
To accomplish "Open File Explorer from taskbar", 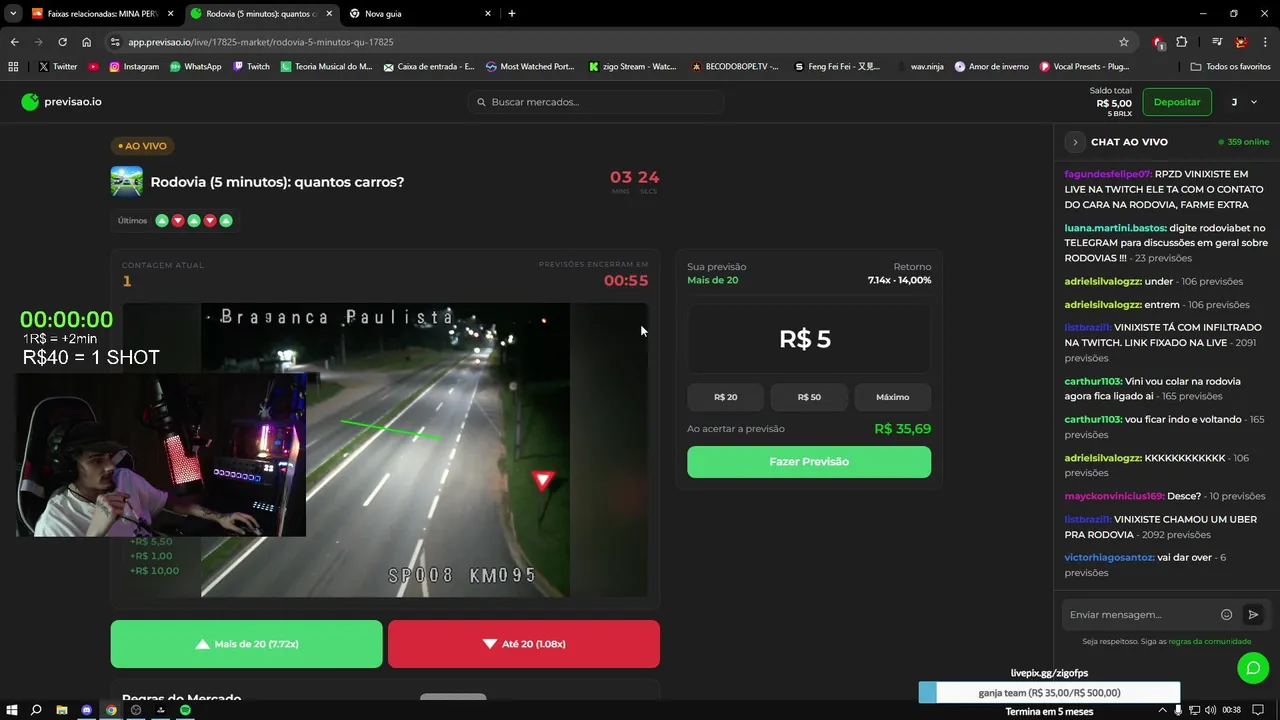I will 62,710.
